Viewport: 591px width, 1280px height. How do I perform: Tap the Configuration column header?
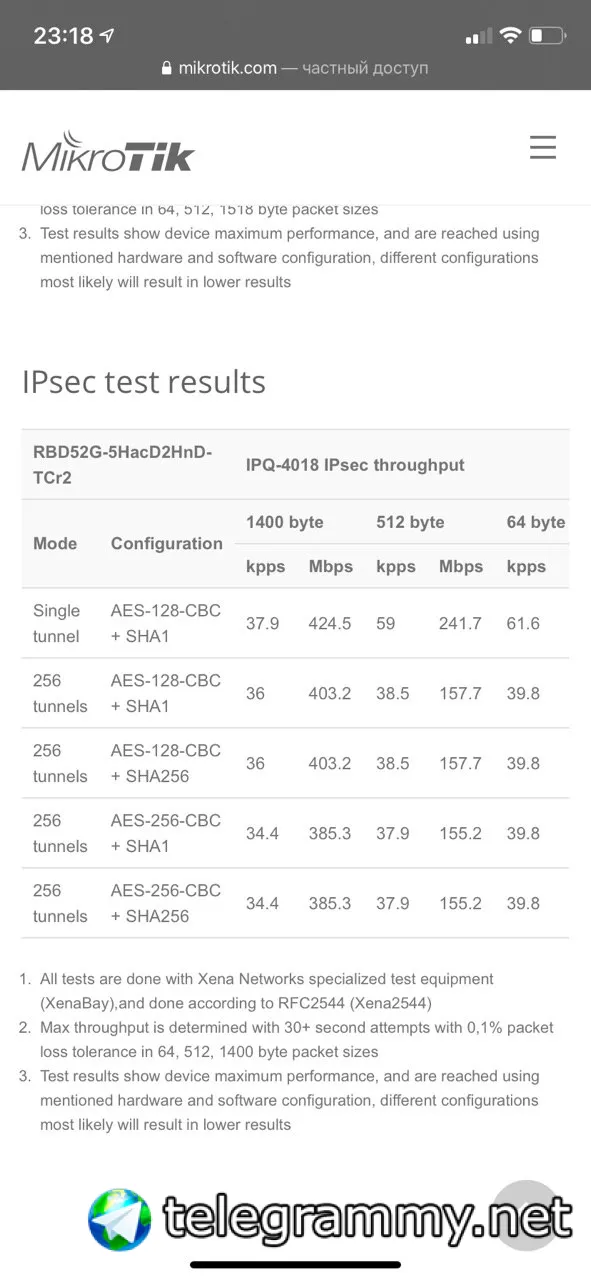[x=167, y=544]
